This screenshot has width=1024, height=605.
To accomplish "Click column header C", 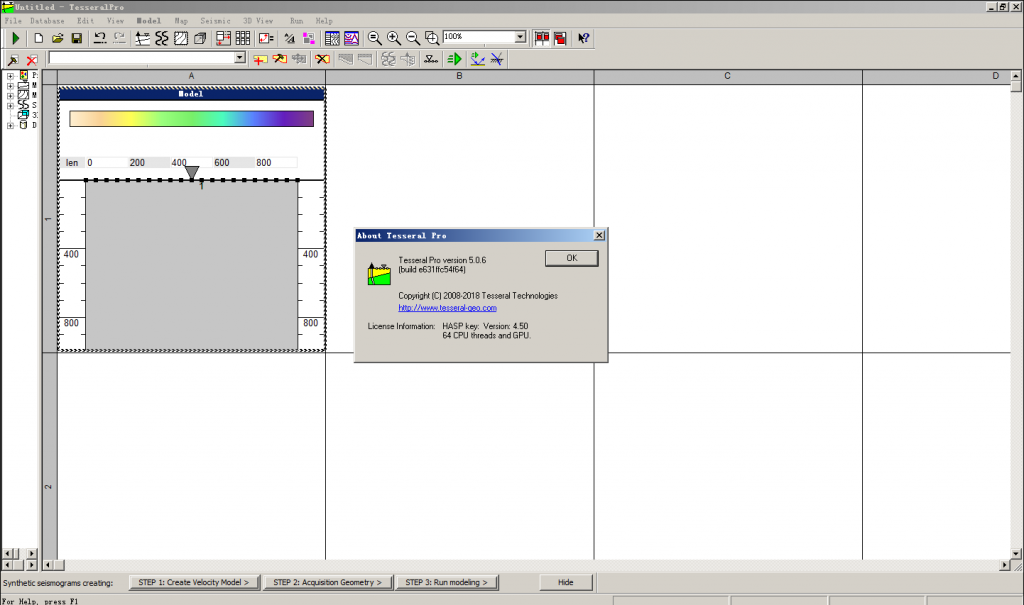I will pyautogui.click(x=728, y=76).
